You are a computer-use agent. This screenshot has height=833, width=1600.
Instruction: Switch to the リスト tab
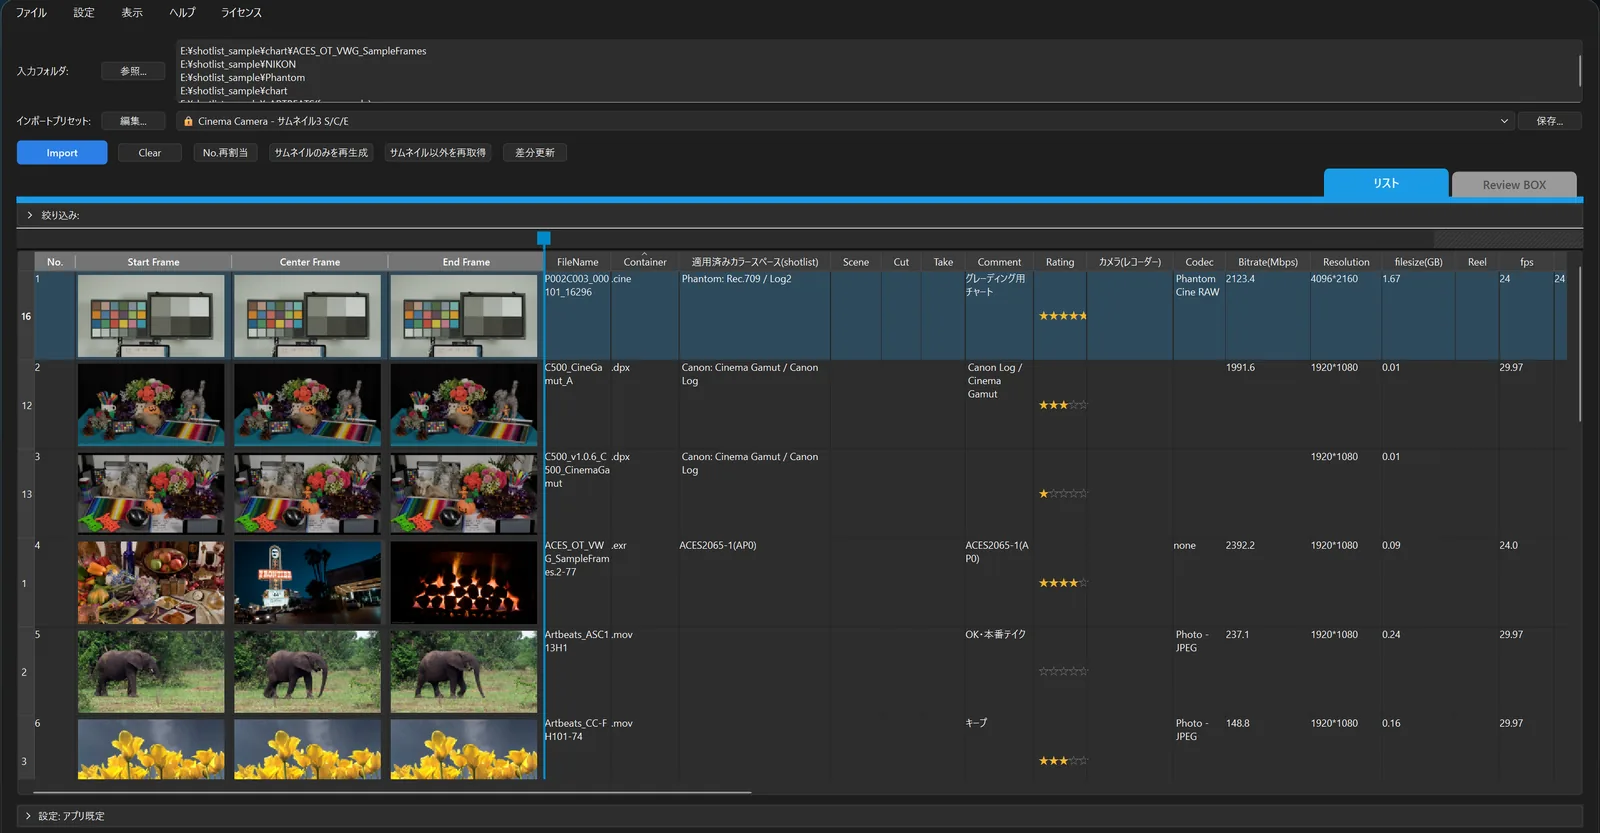tap(1386, 183)
